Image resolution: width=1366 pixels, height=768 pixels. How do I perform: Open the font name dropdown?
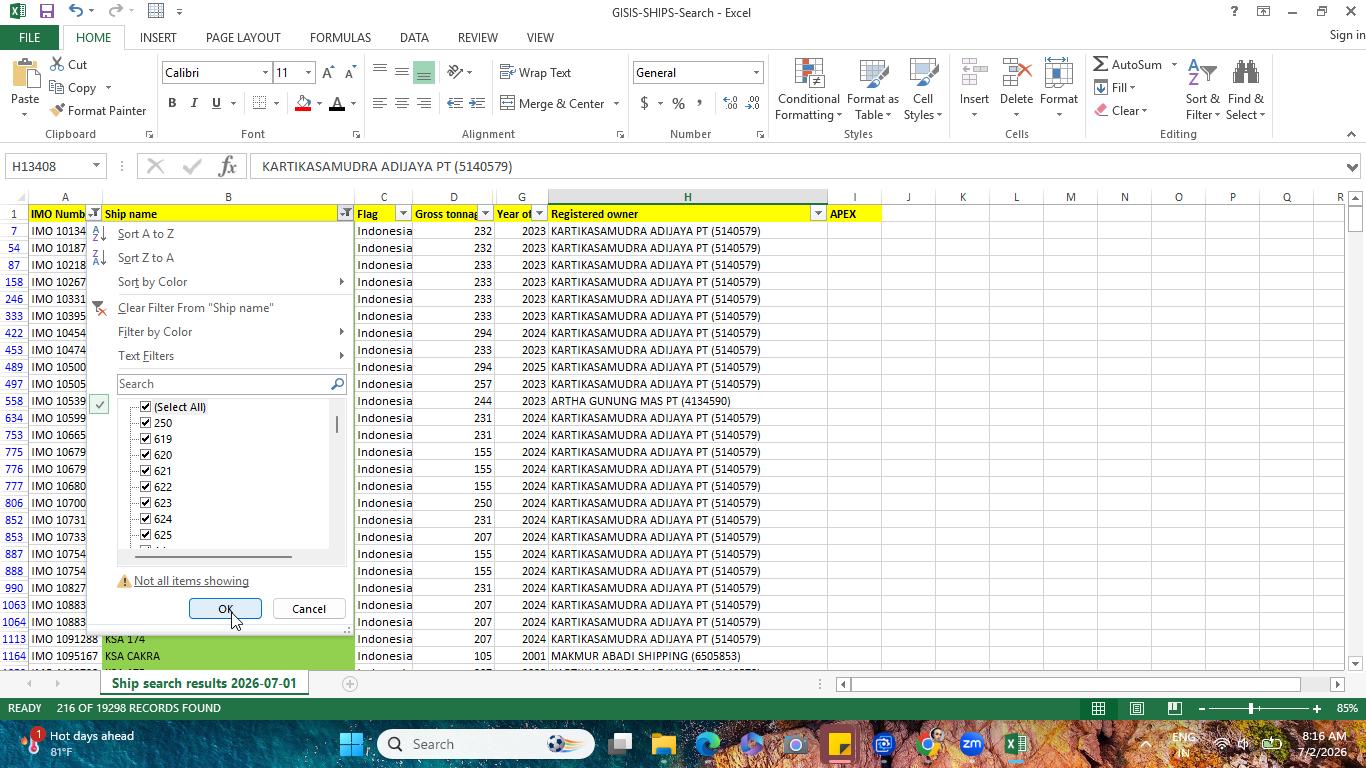coord(265,73)
